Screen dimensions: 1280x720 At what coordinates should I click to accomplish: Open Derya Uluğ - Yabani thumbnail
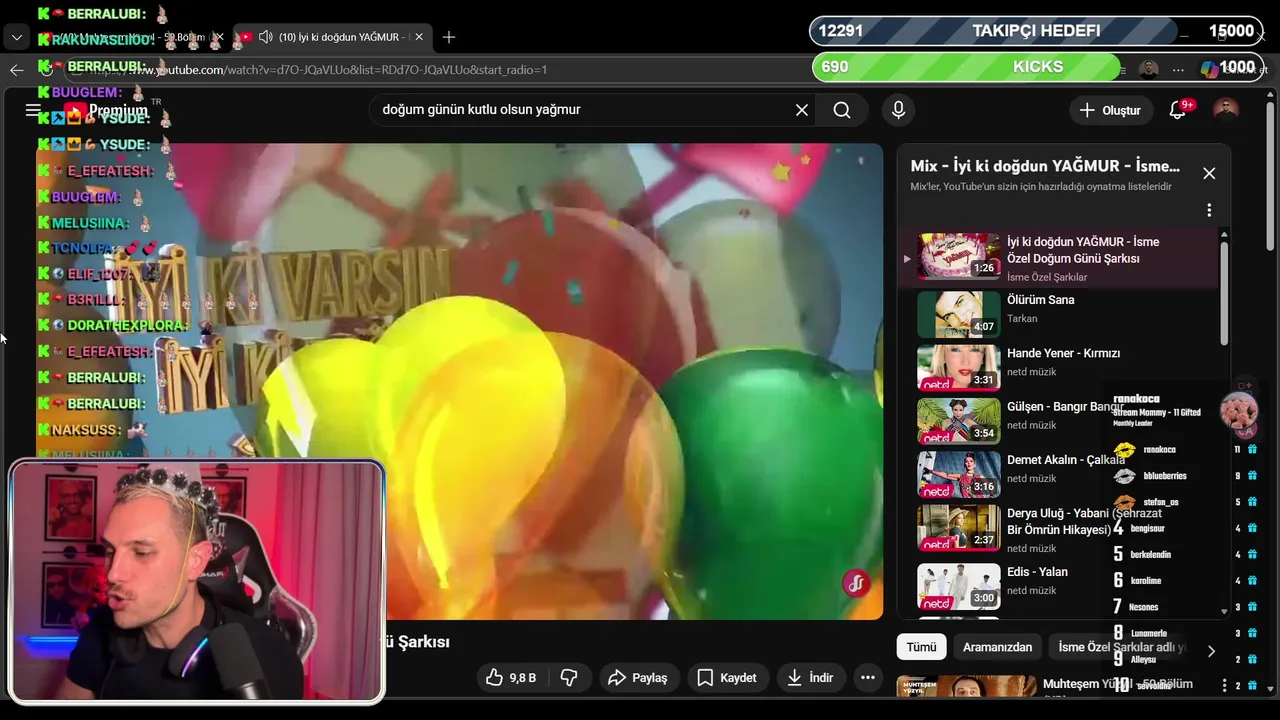click(x=958, y=528)
